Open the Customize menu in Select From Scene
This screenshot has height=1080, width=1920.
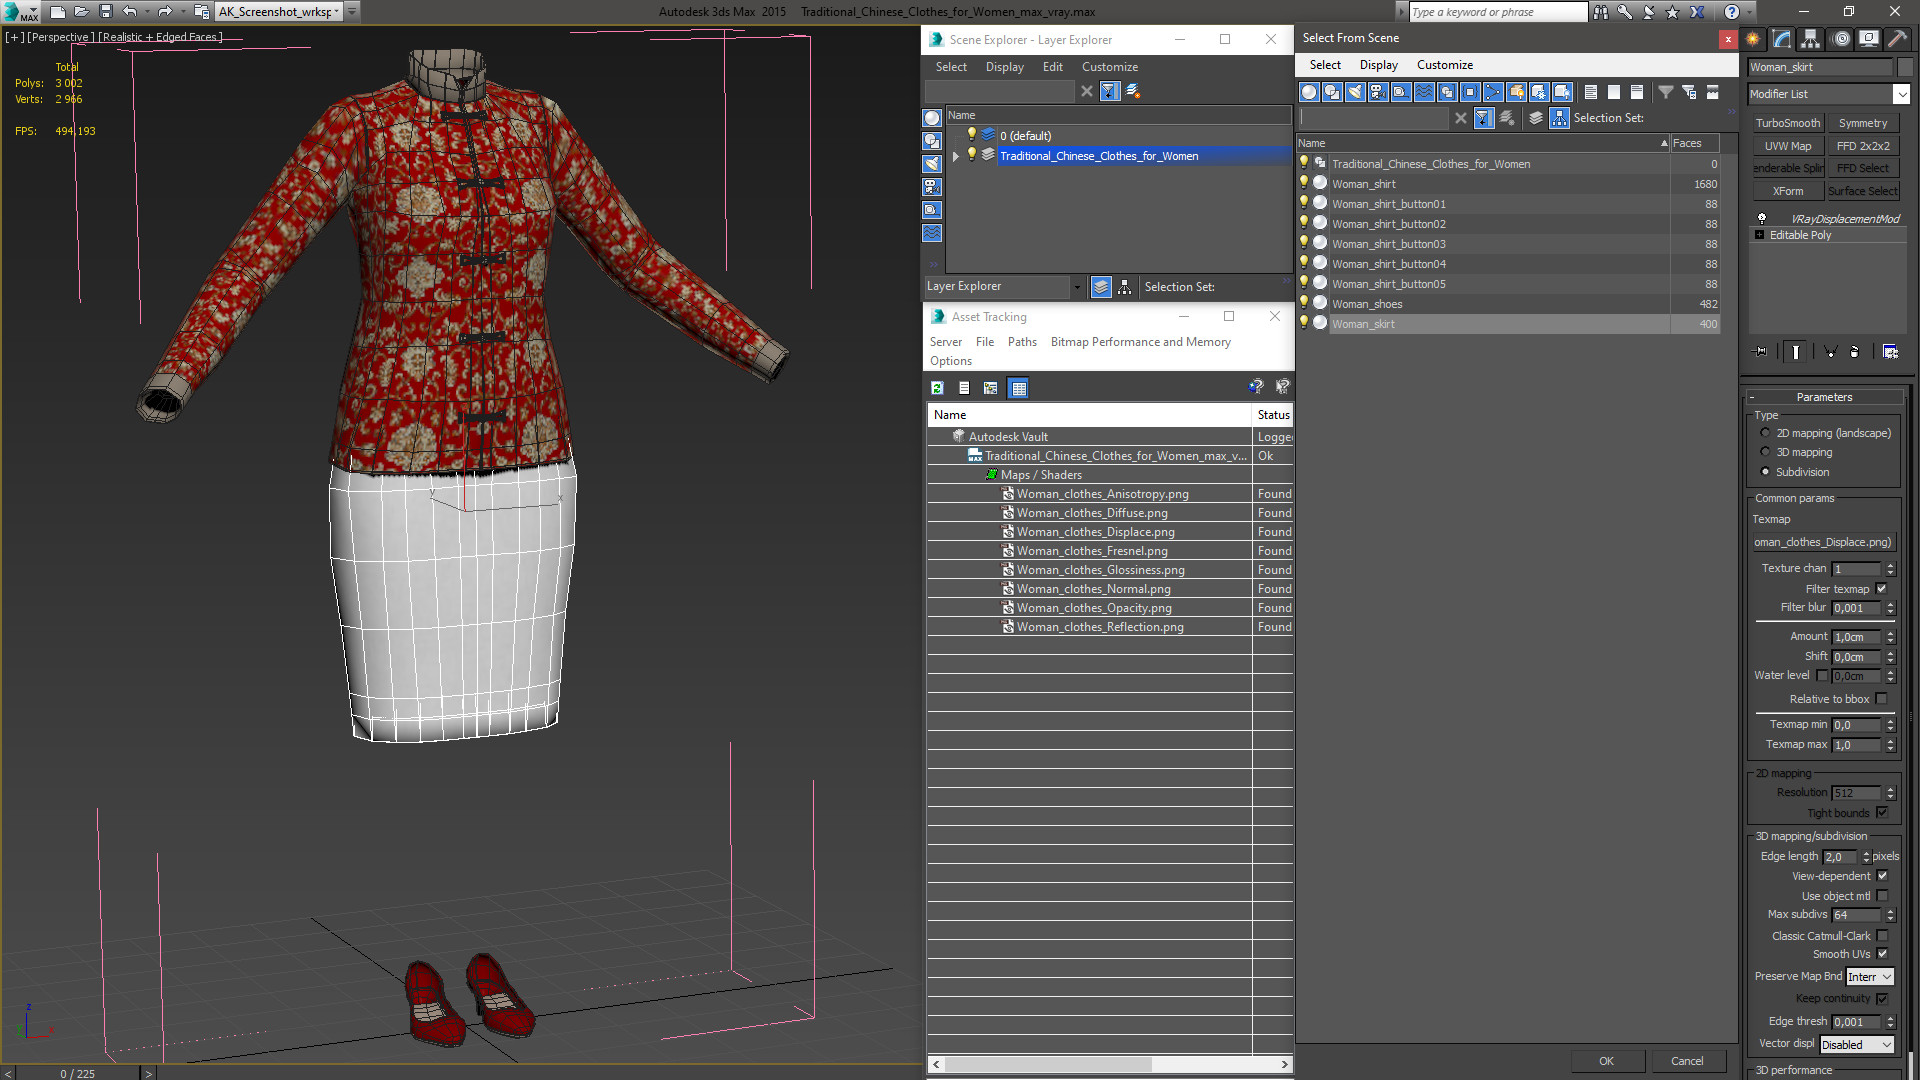(1444, 65)
